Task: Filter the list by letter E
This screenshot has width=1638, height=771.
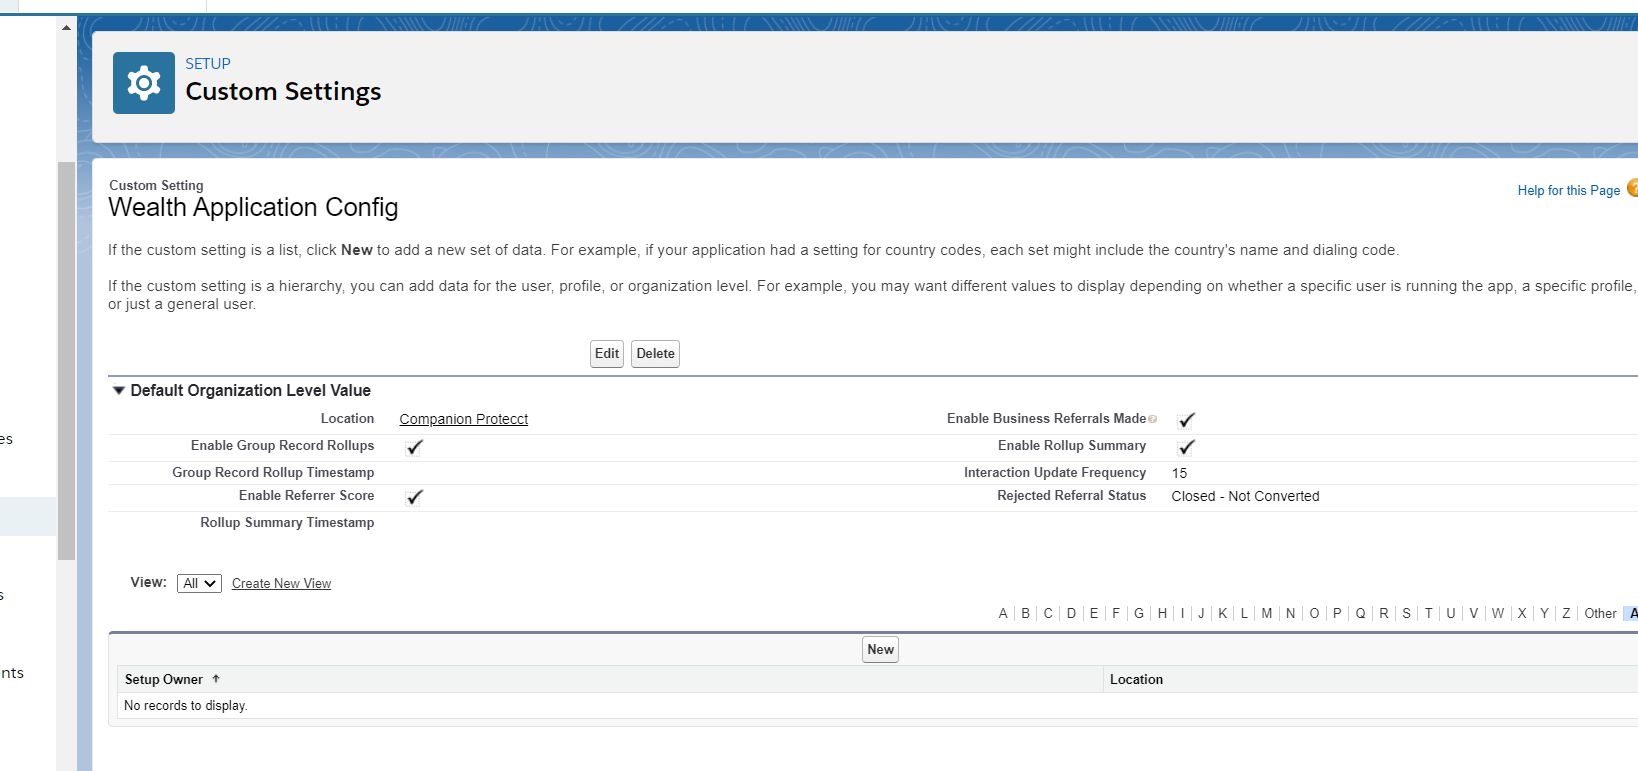Action: [x=1094, y=613]
